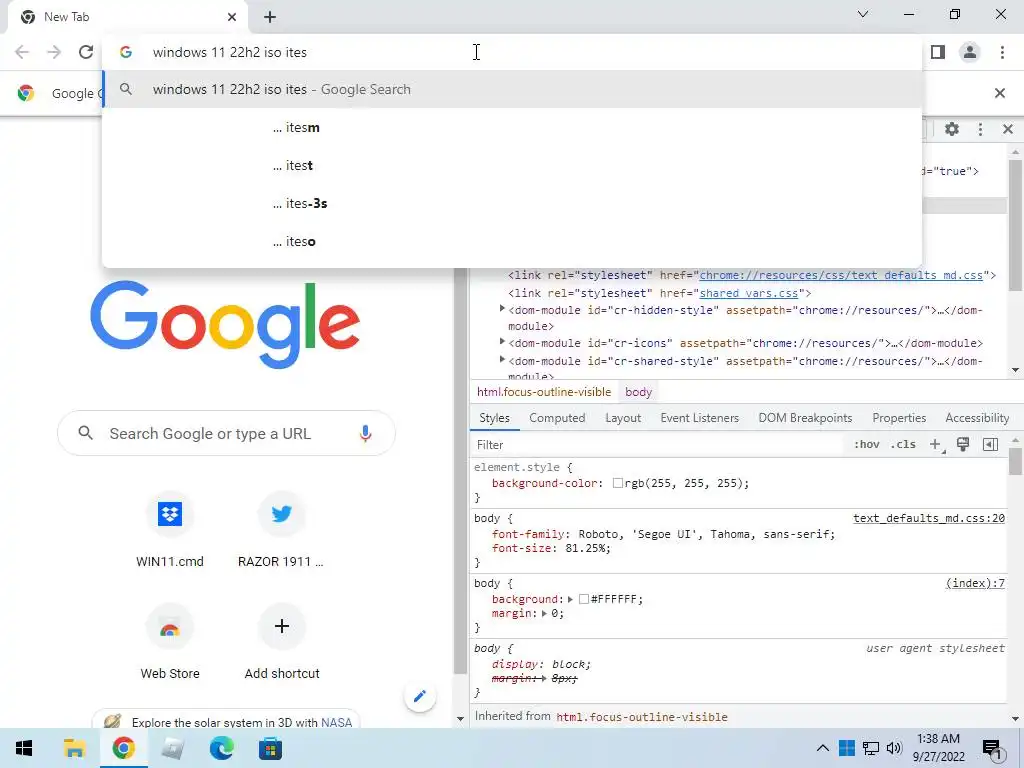This screenshot has width=1024, height=768.
Task: Dismiss the Google Chrome infobar
Action: (x=999, y=93)
